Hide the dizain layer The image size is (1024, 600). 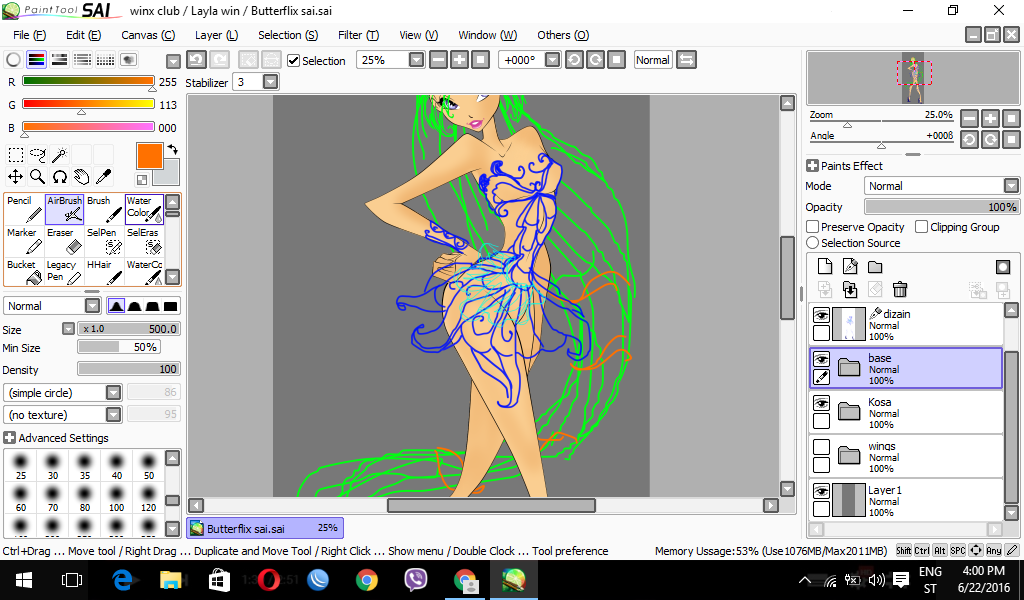coord(822,315)
